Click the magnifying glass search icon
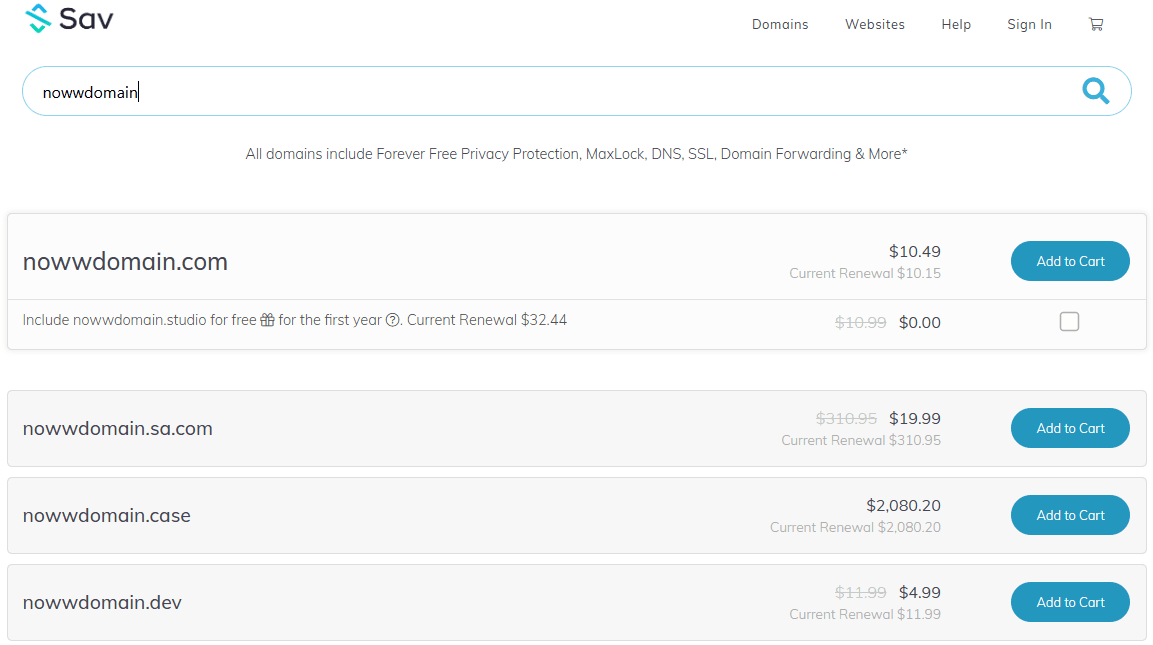The image size is (1153, 645). [1096, 91]
